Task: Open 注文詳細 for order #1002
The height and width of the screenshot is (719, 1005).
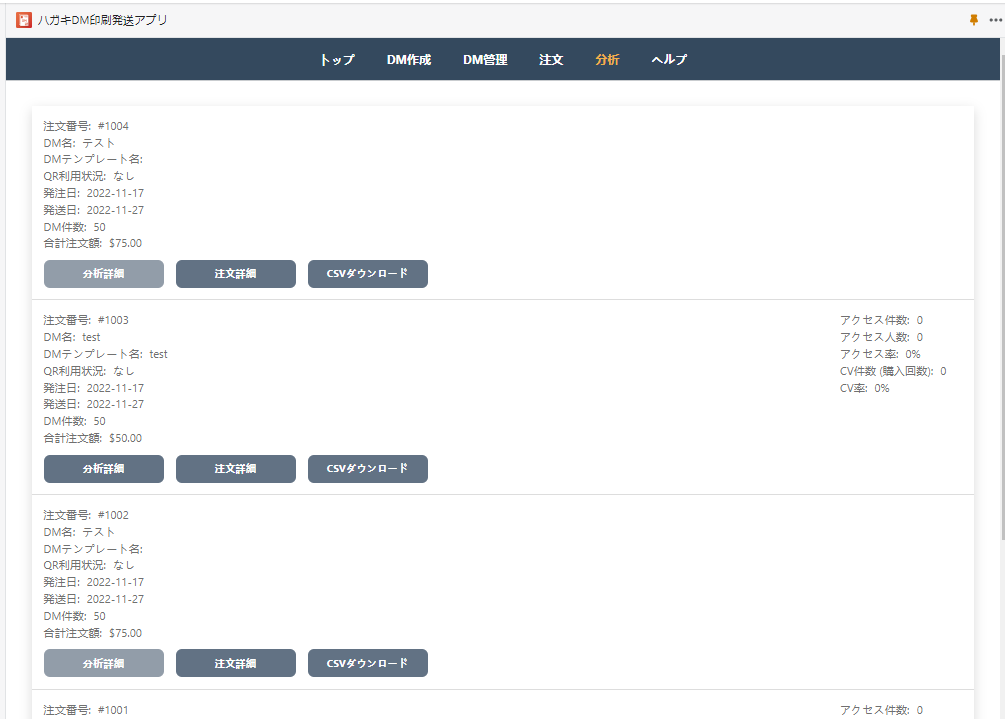Action: click(236, 663)
